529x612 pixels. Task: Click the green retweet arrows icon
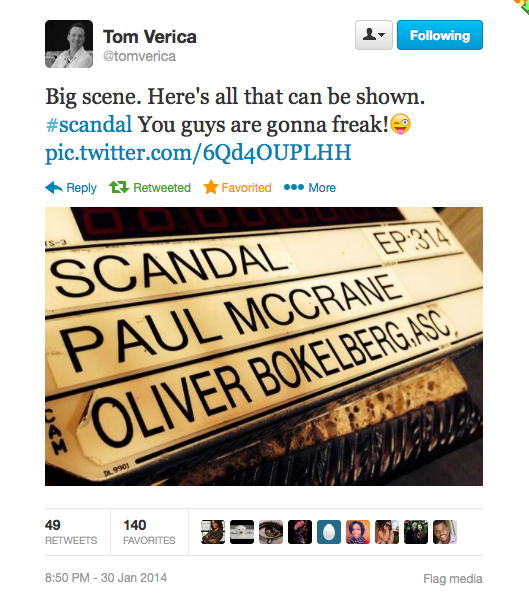coord(119,187)
